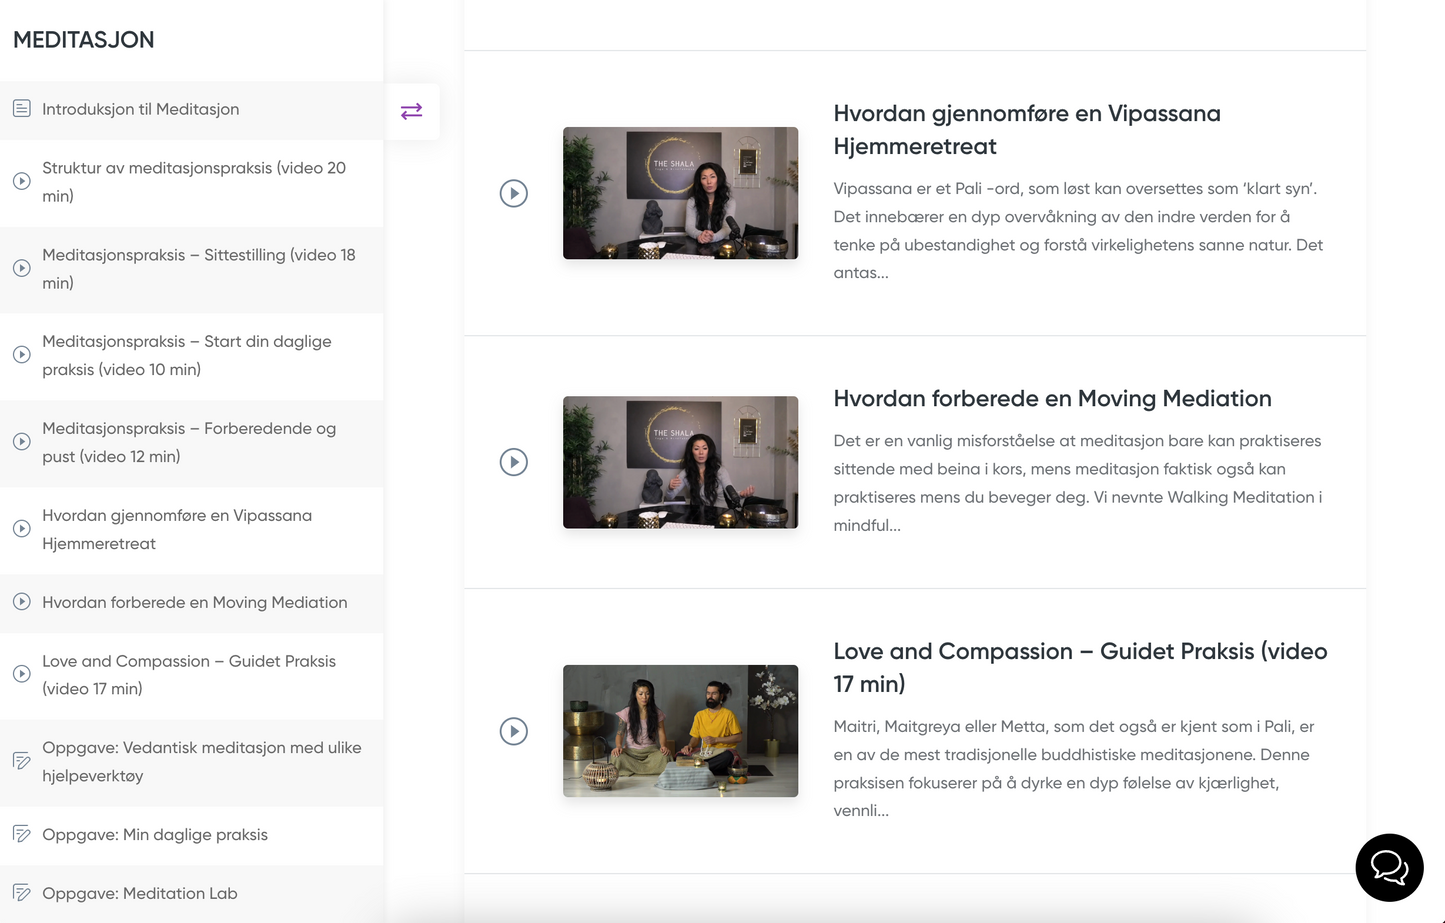Click the MEDITASJON course title
The width and height of the screenshot is (1445, 923).
coord(84,40)
